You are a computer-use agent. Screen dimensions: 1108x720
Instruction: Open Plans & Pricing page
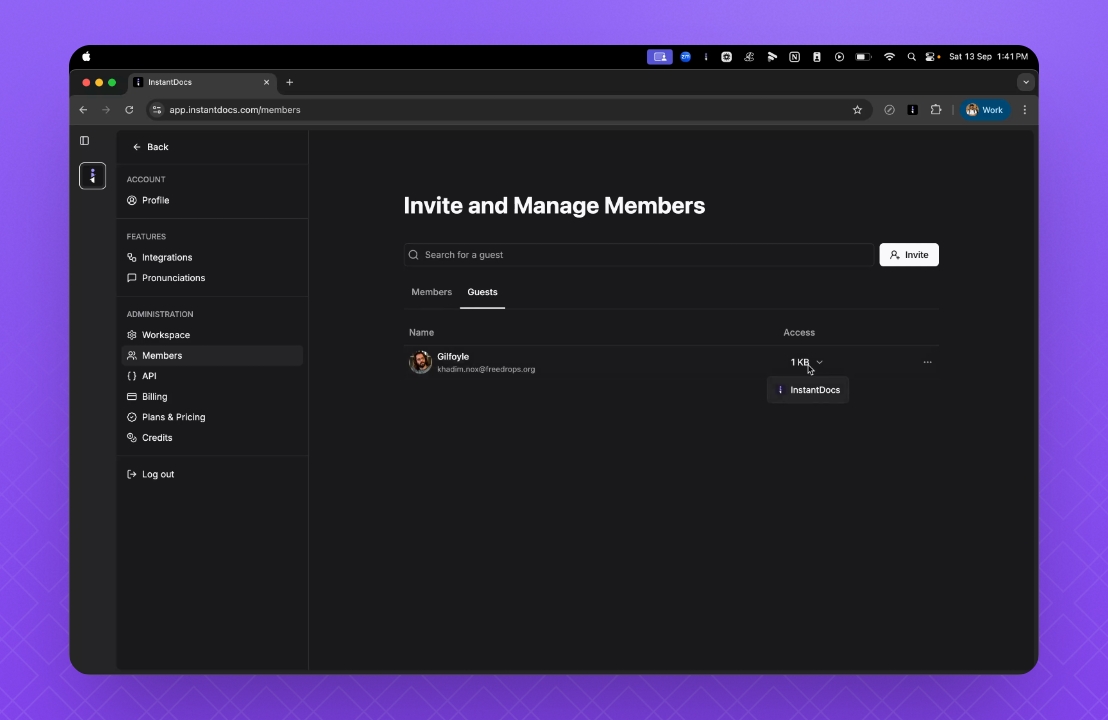click(173, 417)
